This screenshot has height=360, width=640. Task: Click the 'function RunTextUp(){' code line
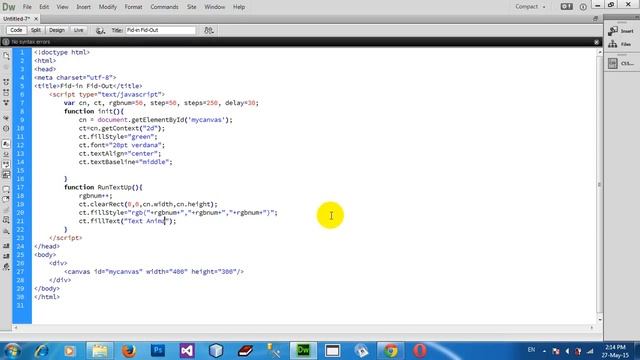click(x=103, y=187)
